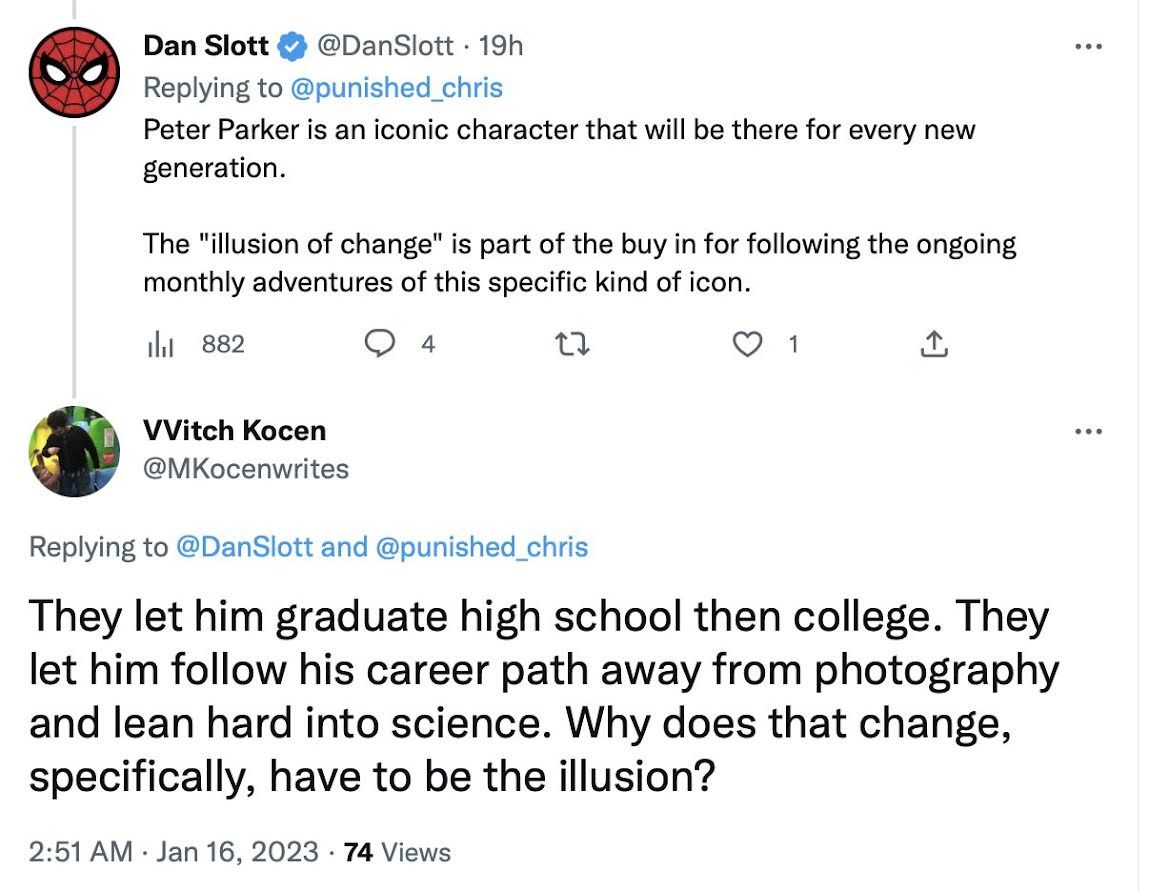The height and width of the screenshot is (892, 1149).
Task: Open more options on Dan Slott's tweet
Action: 1087,46
